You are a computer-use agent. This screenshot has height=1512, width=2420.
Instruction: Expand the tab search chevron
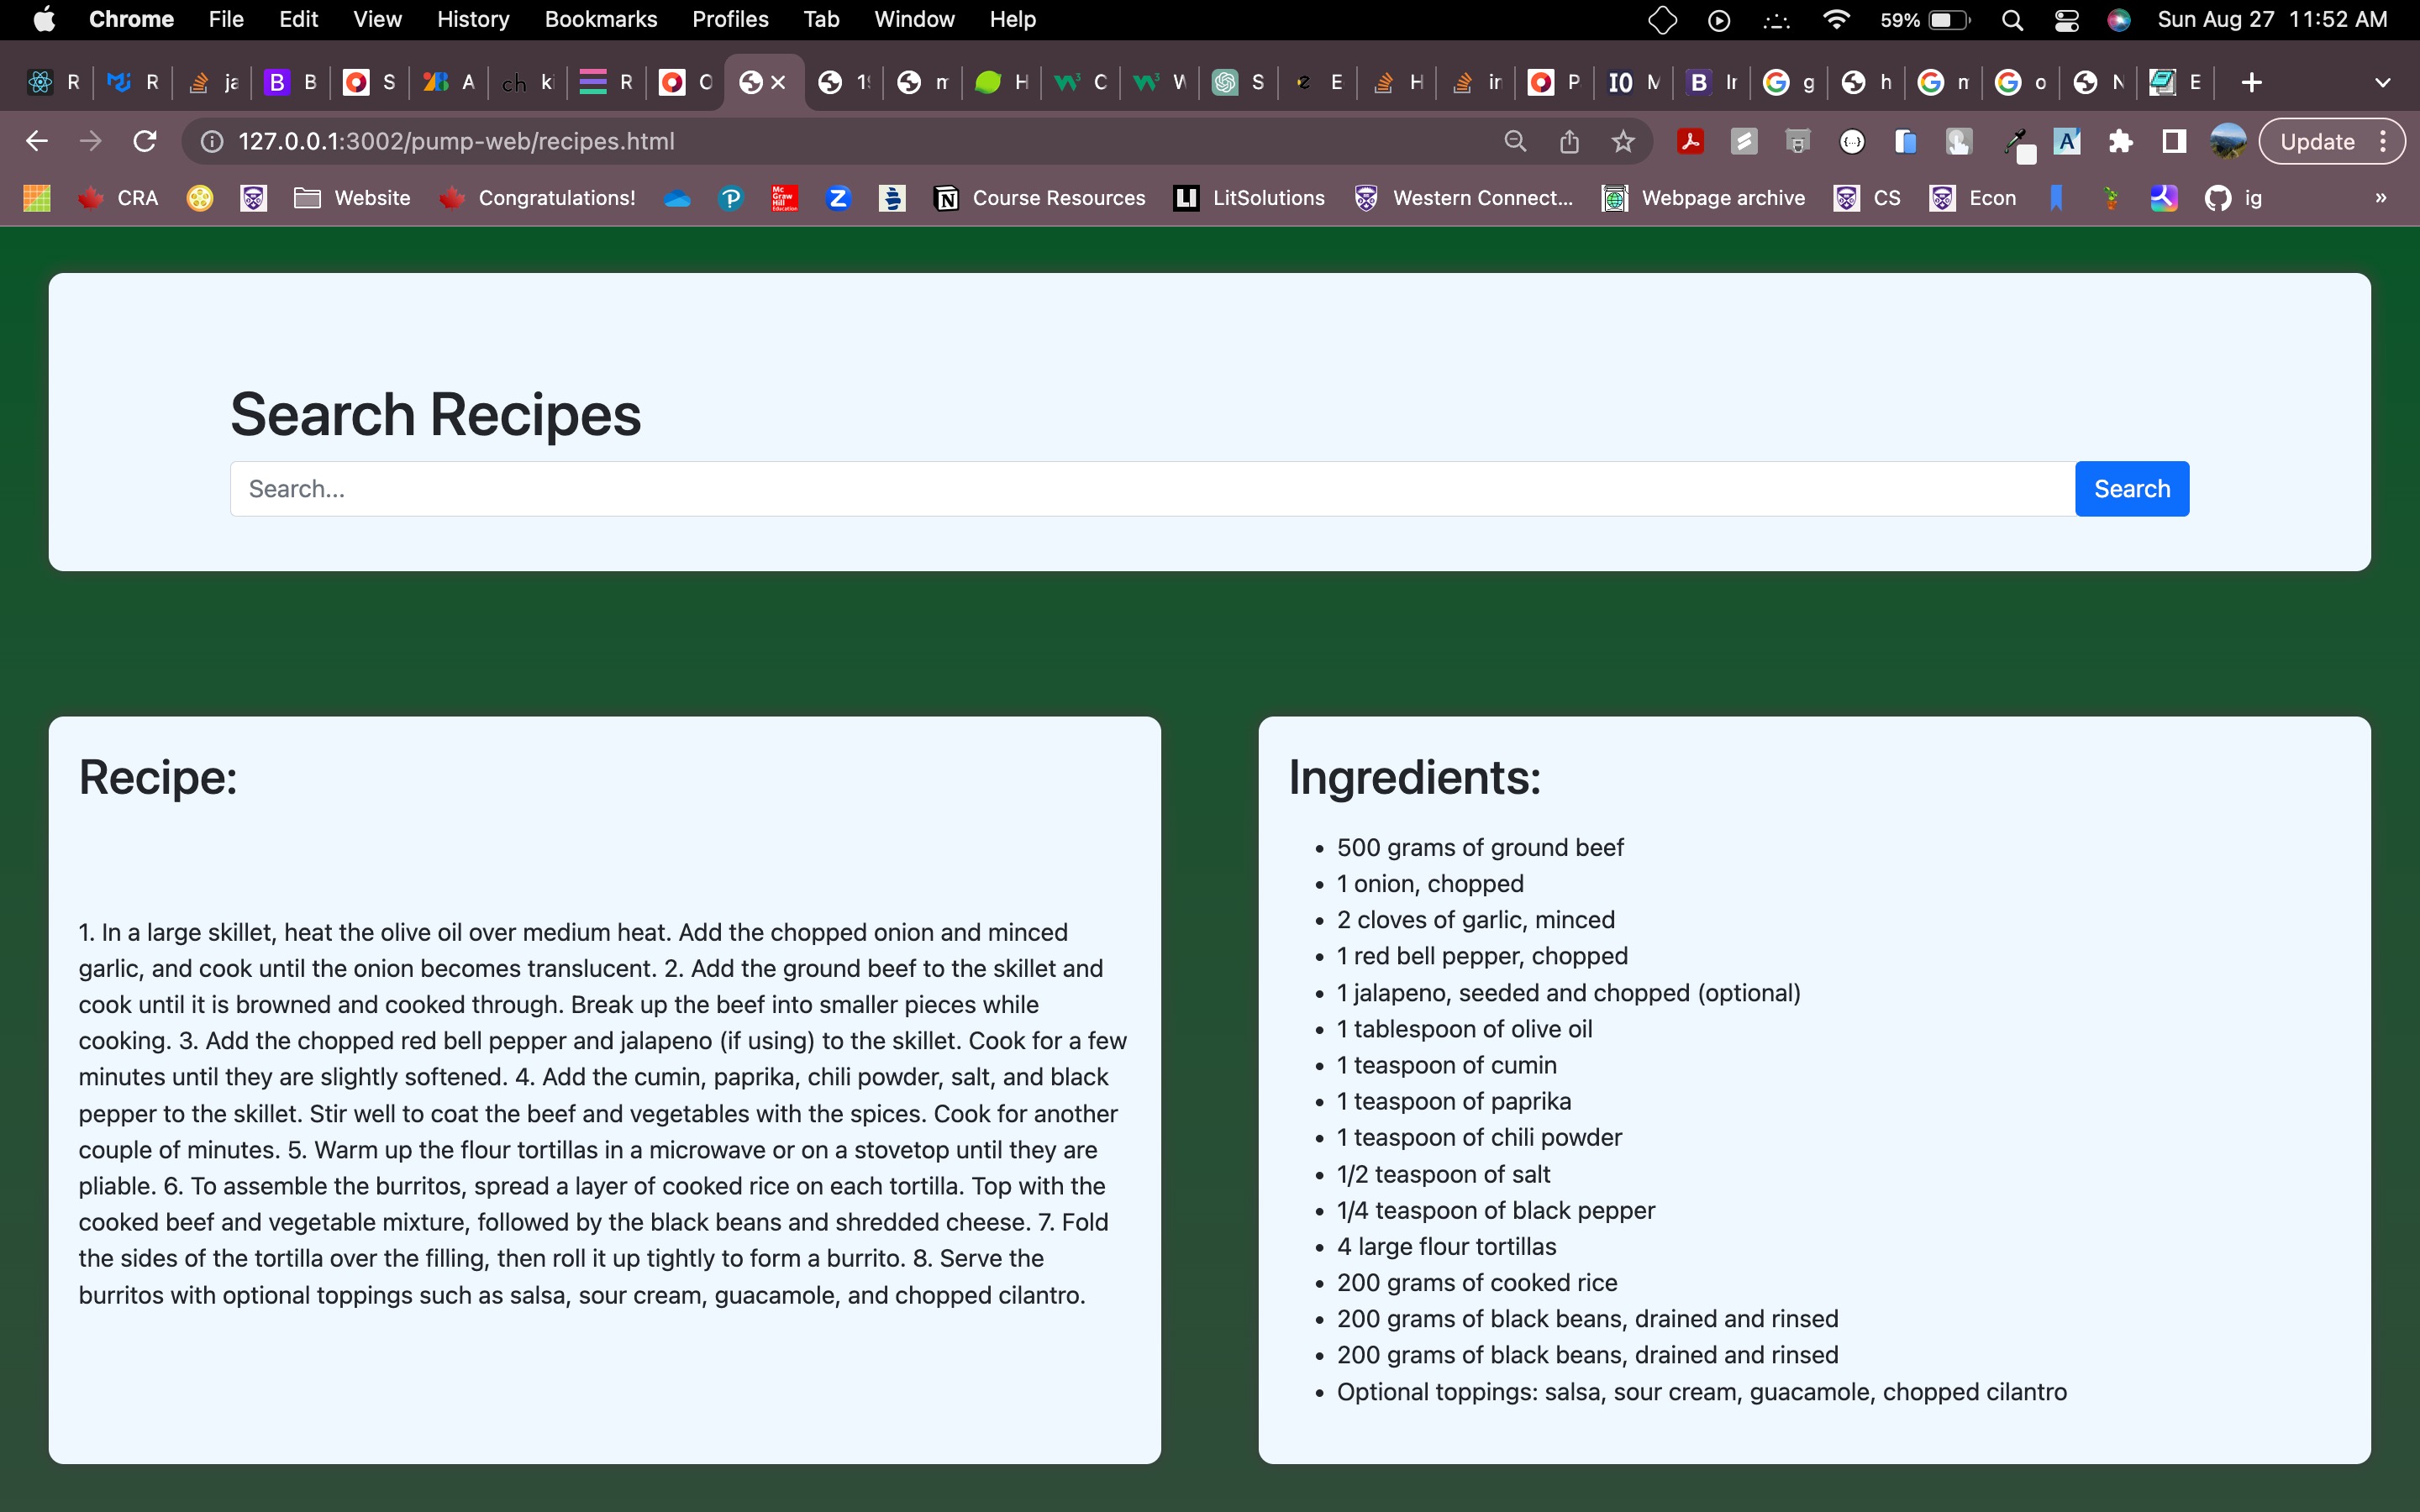[x=2382, y=82]
